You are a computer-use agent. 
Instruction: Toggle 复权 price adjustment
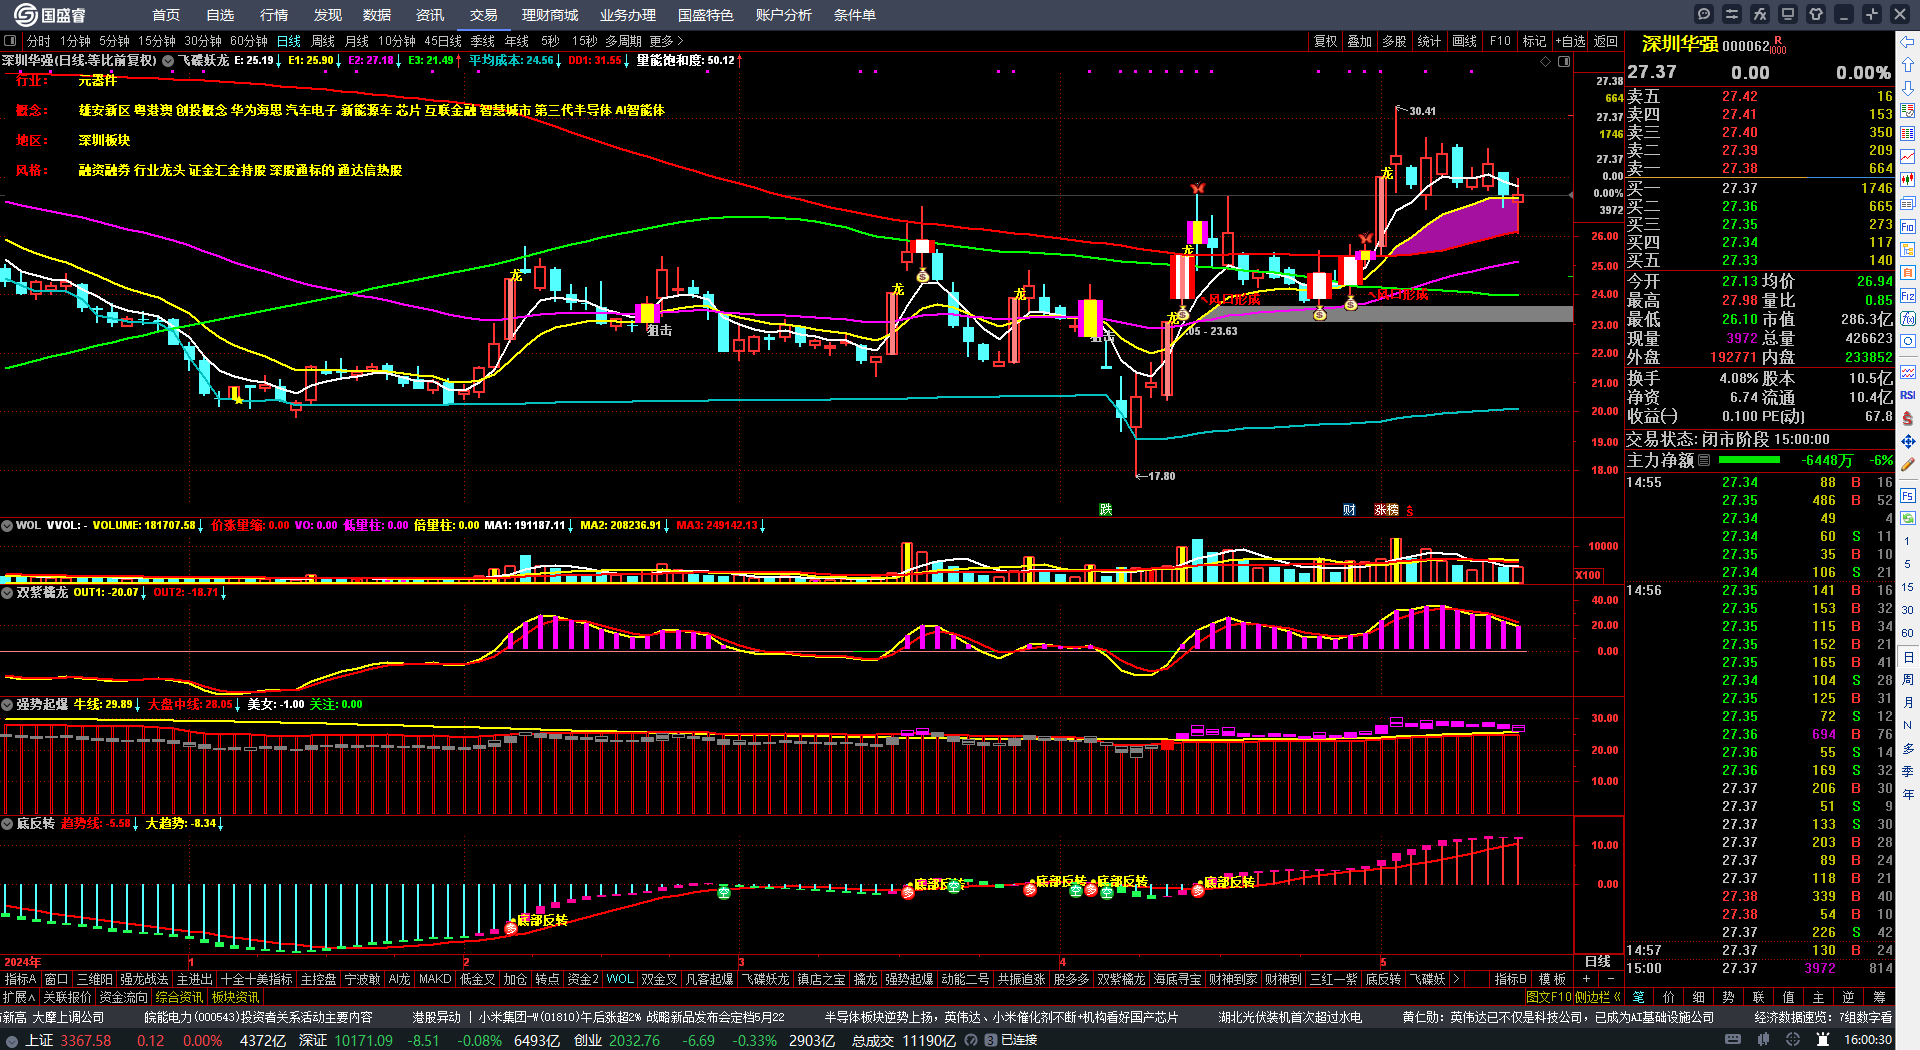1325,41
